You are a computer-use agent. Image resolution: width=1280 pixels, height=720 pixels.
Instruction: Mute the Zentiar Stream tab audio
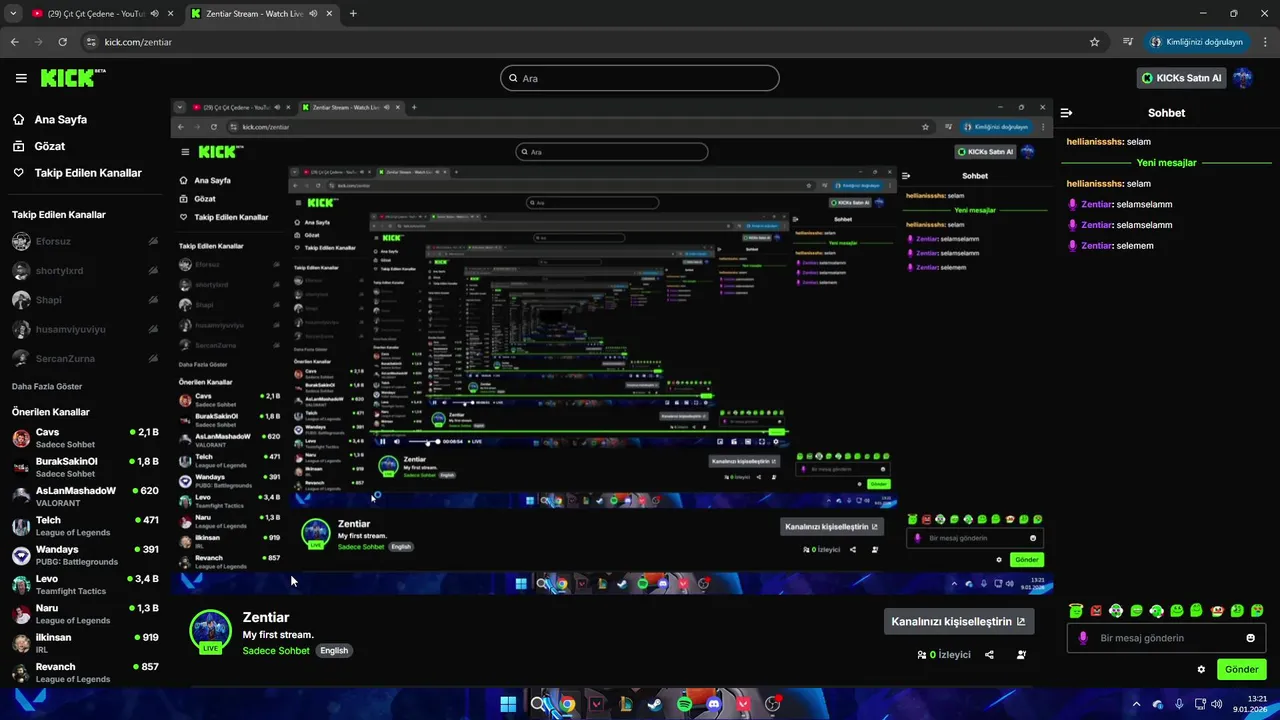click(x=314, y=13)
